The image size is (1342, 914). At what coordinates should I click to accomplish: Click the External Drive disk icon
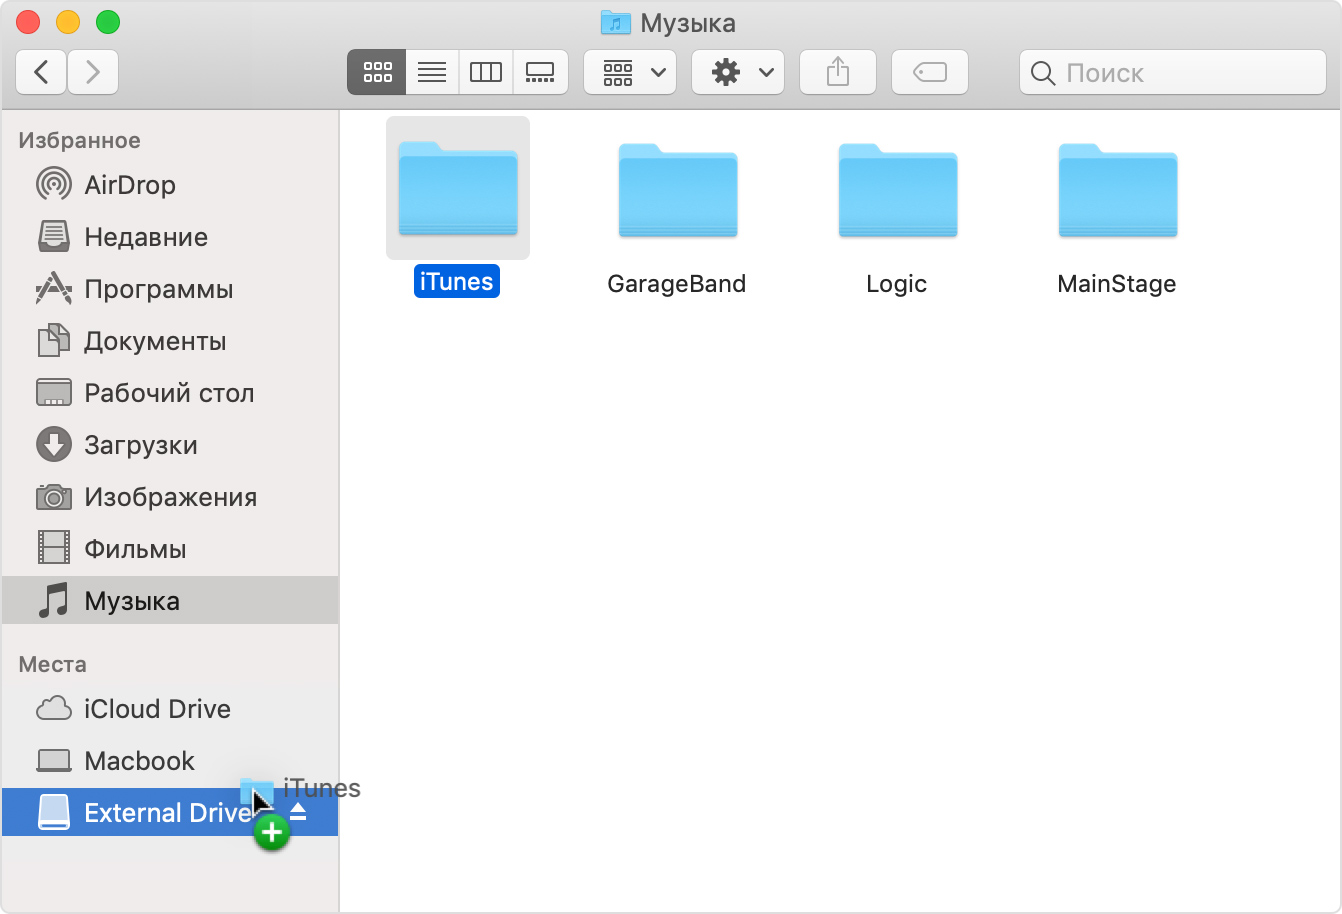tap(54, 812)
